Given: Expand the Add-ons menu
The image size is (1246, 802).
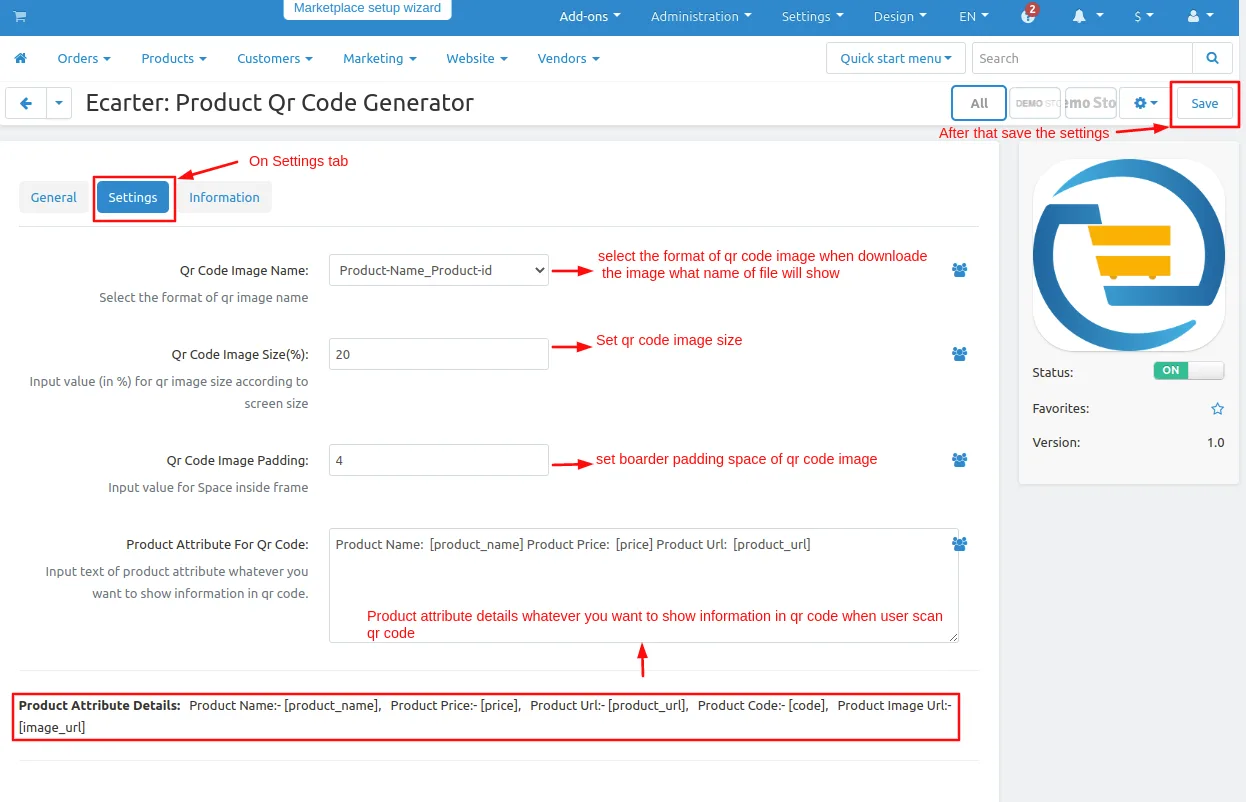Looking at the screenshot, I should tap(590, 17).
